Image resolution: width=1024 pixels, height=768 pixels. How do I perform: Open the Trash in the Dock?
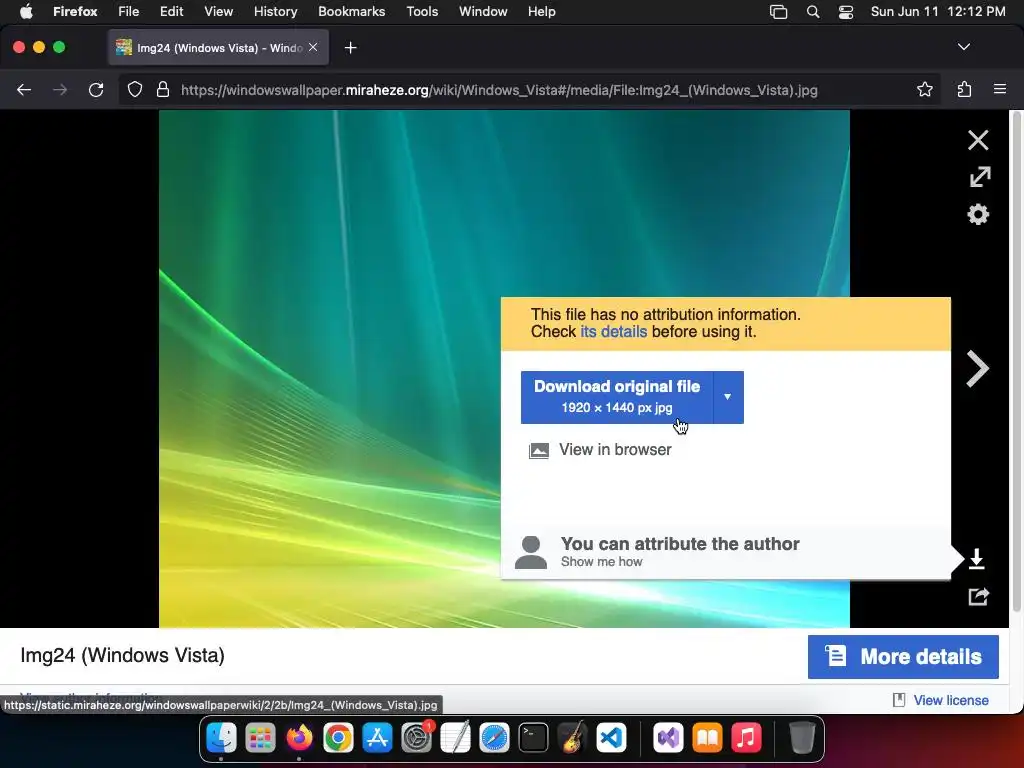[802, 738]
